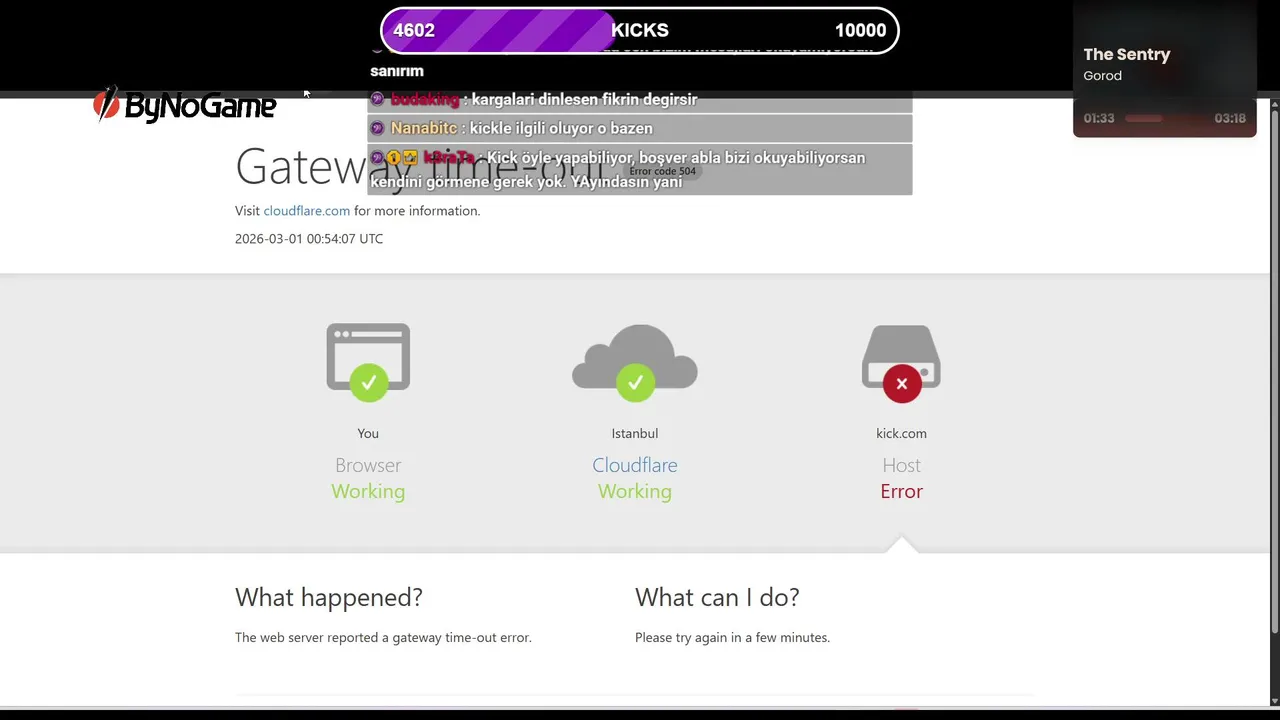Click "The Sentry" song title
Image resolution: width=1280 pixels, height=720 pixels.
1126,55
